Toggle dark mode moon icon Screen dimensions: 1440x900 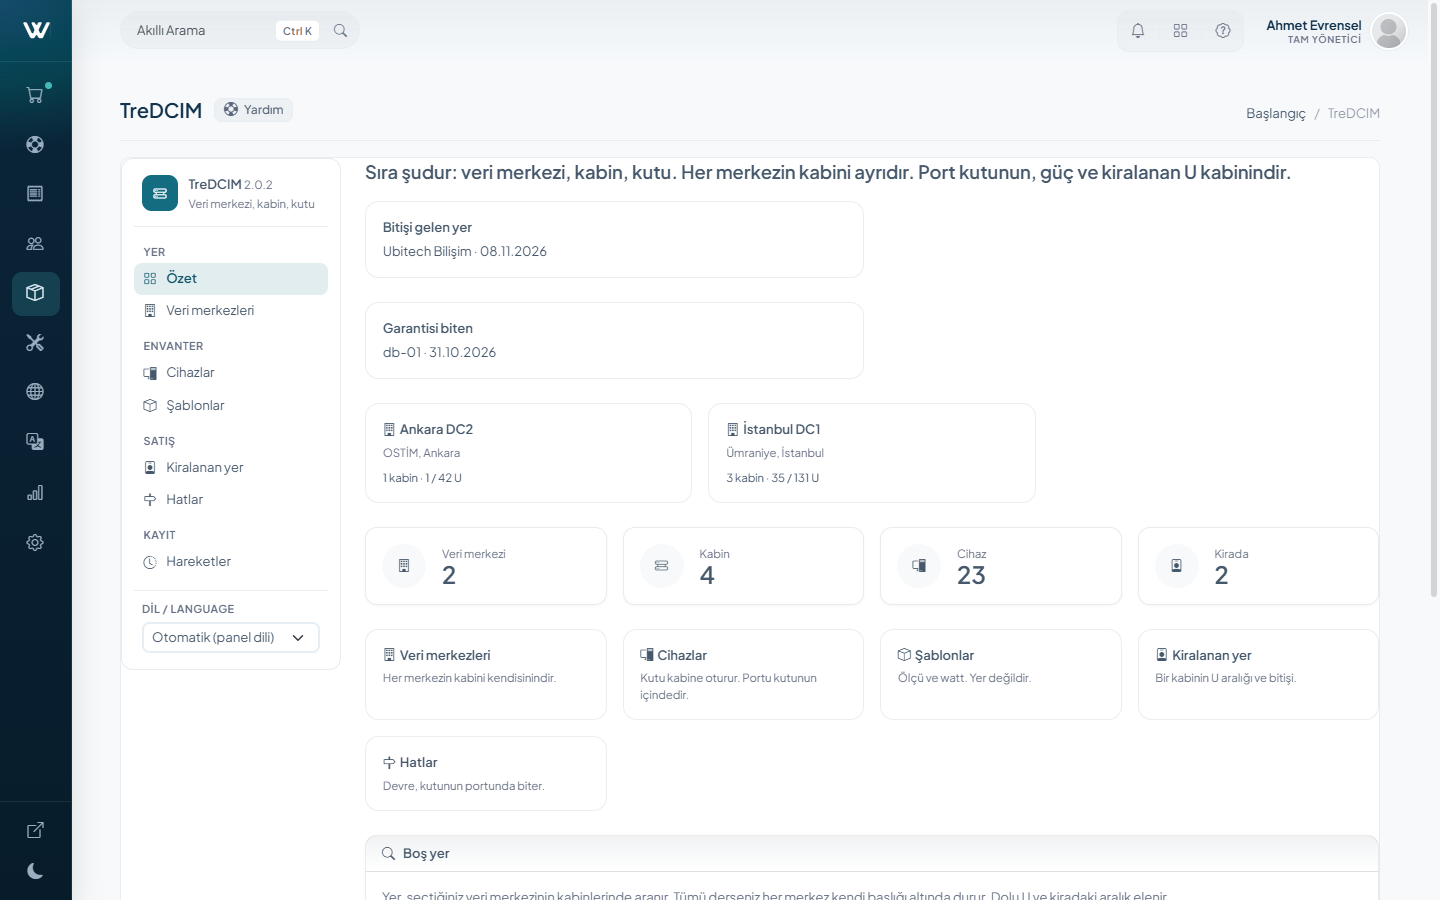coord(35,871)
